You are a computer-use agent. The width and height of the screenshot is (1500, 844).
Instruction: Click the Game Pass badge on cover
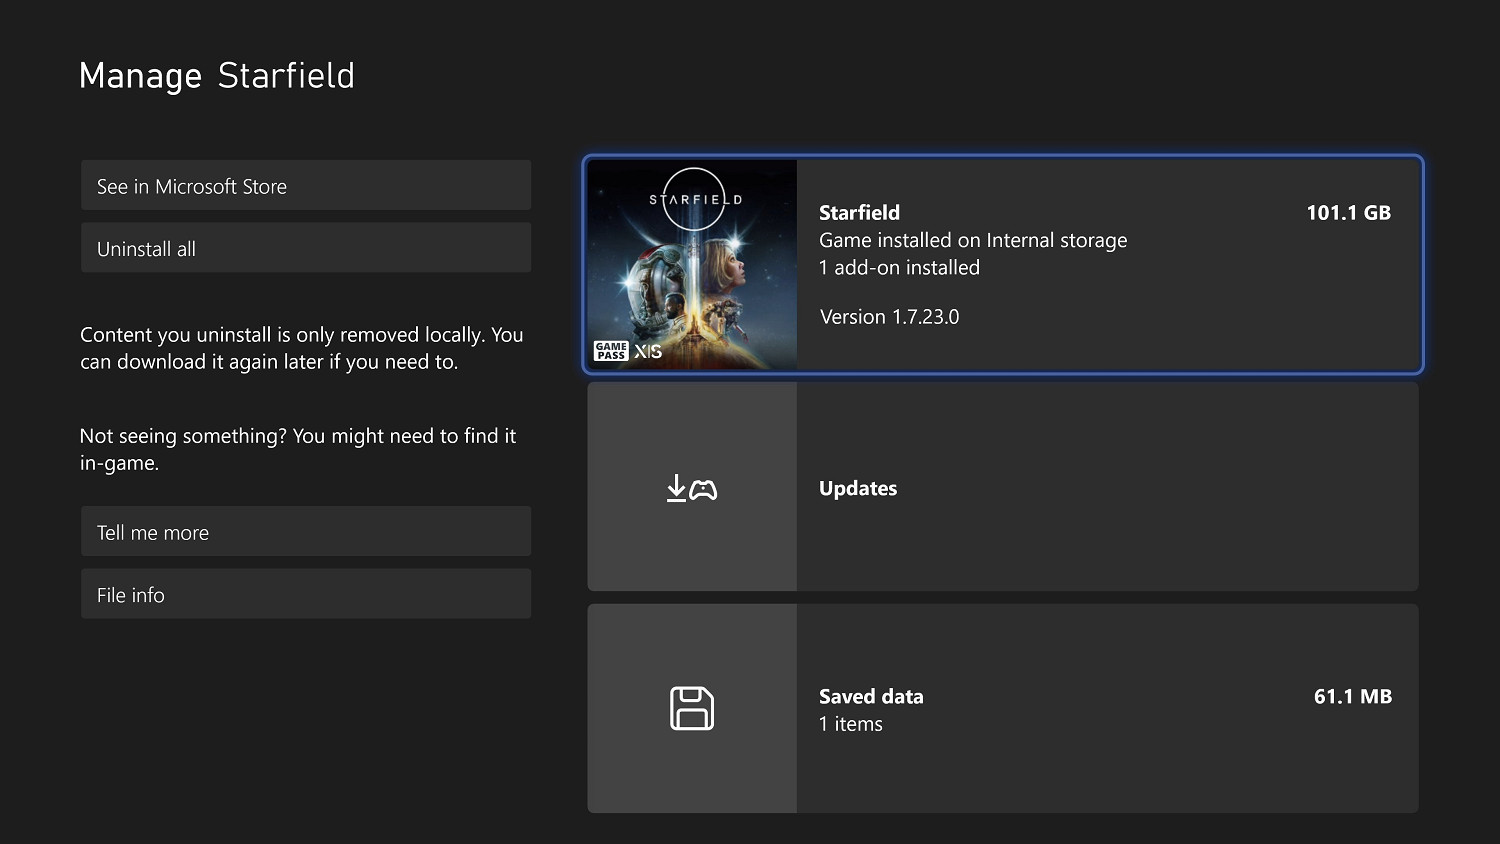[x=610, y=351]
